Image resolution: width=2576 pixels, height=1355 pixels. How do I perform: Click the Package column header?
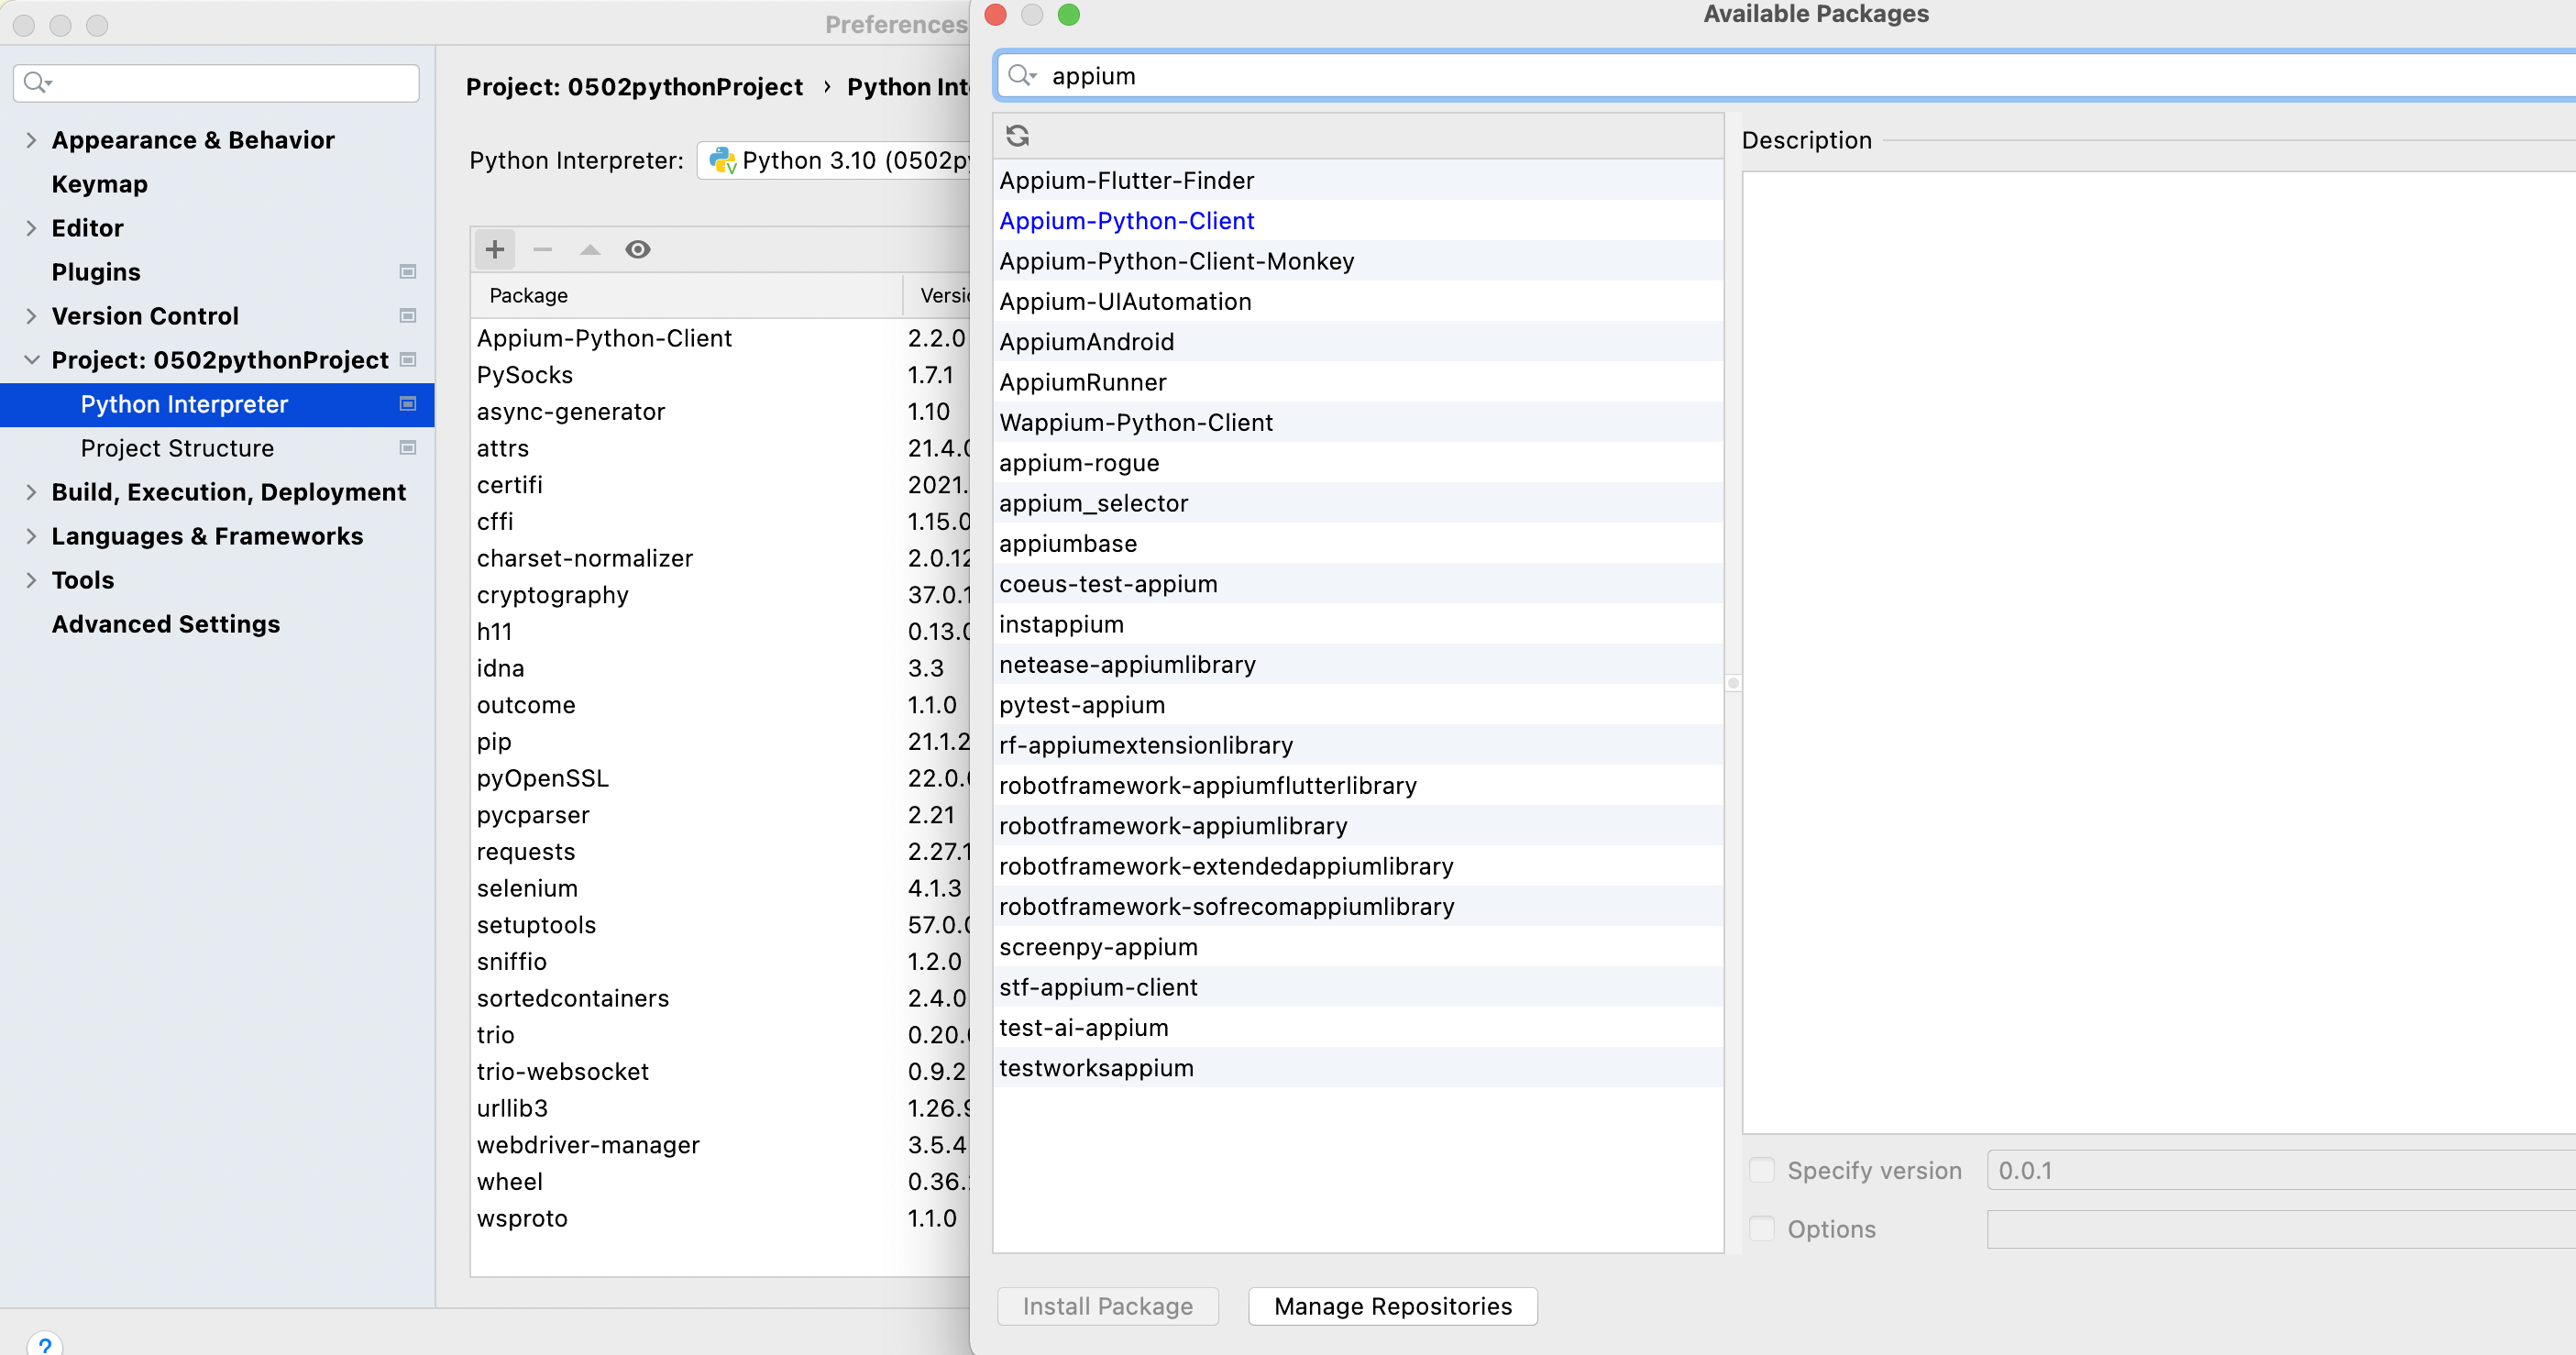pyautogui.click(x=687, y=295)
